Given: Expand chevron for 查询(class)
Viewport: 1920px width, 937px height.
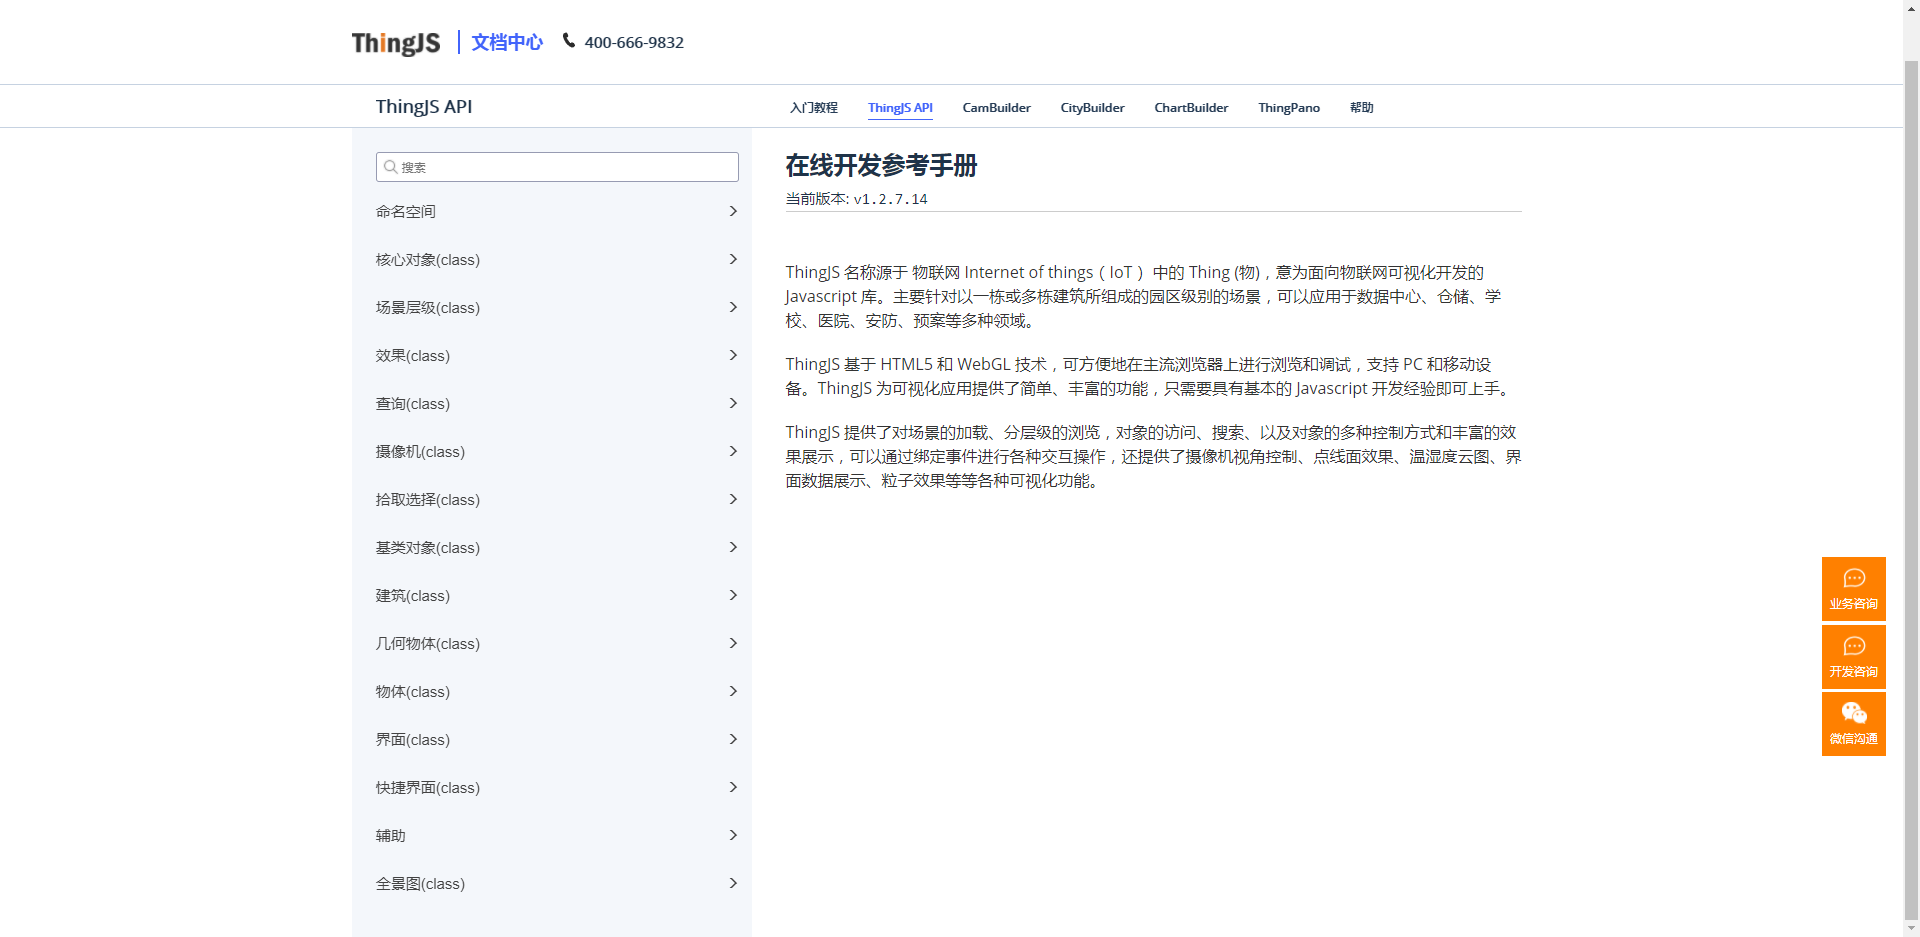Looking at the screenshot, I should pos(733,403).
